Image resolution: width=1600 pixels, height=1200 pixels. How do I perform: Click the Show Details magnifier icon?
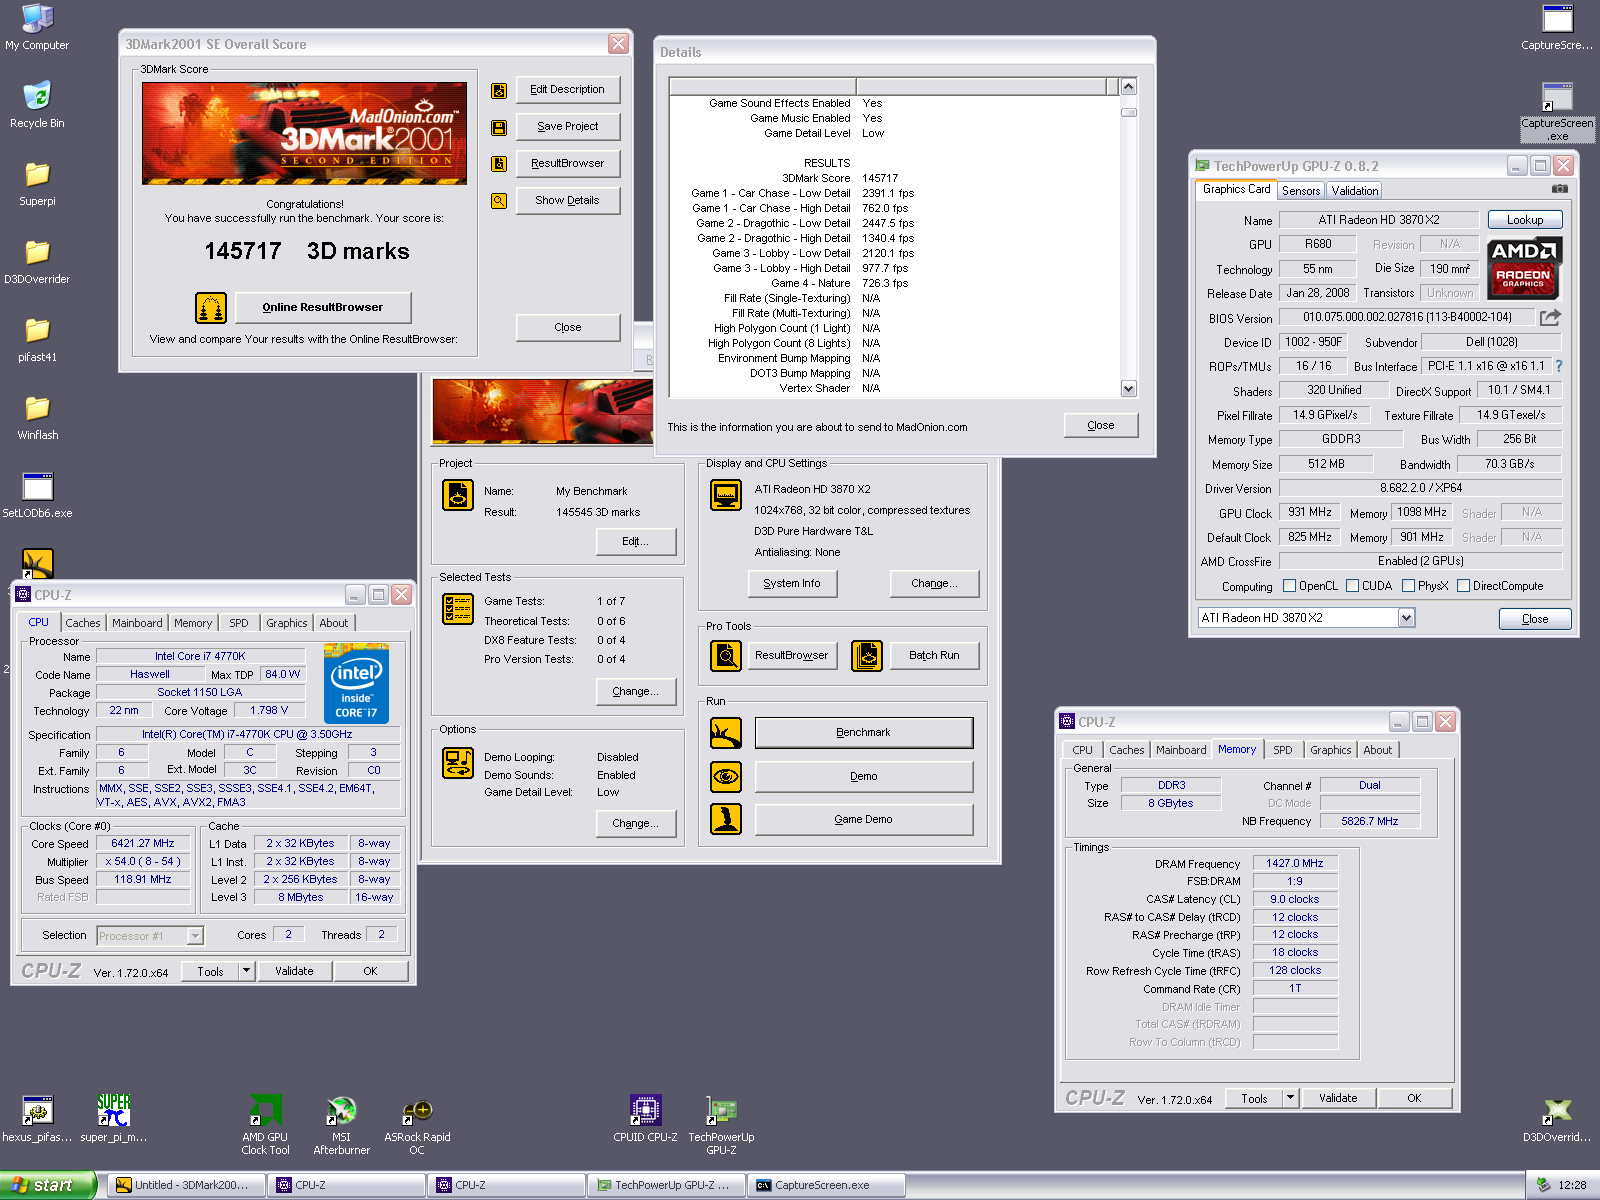tap(499, 201)
